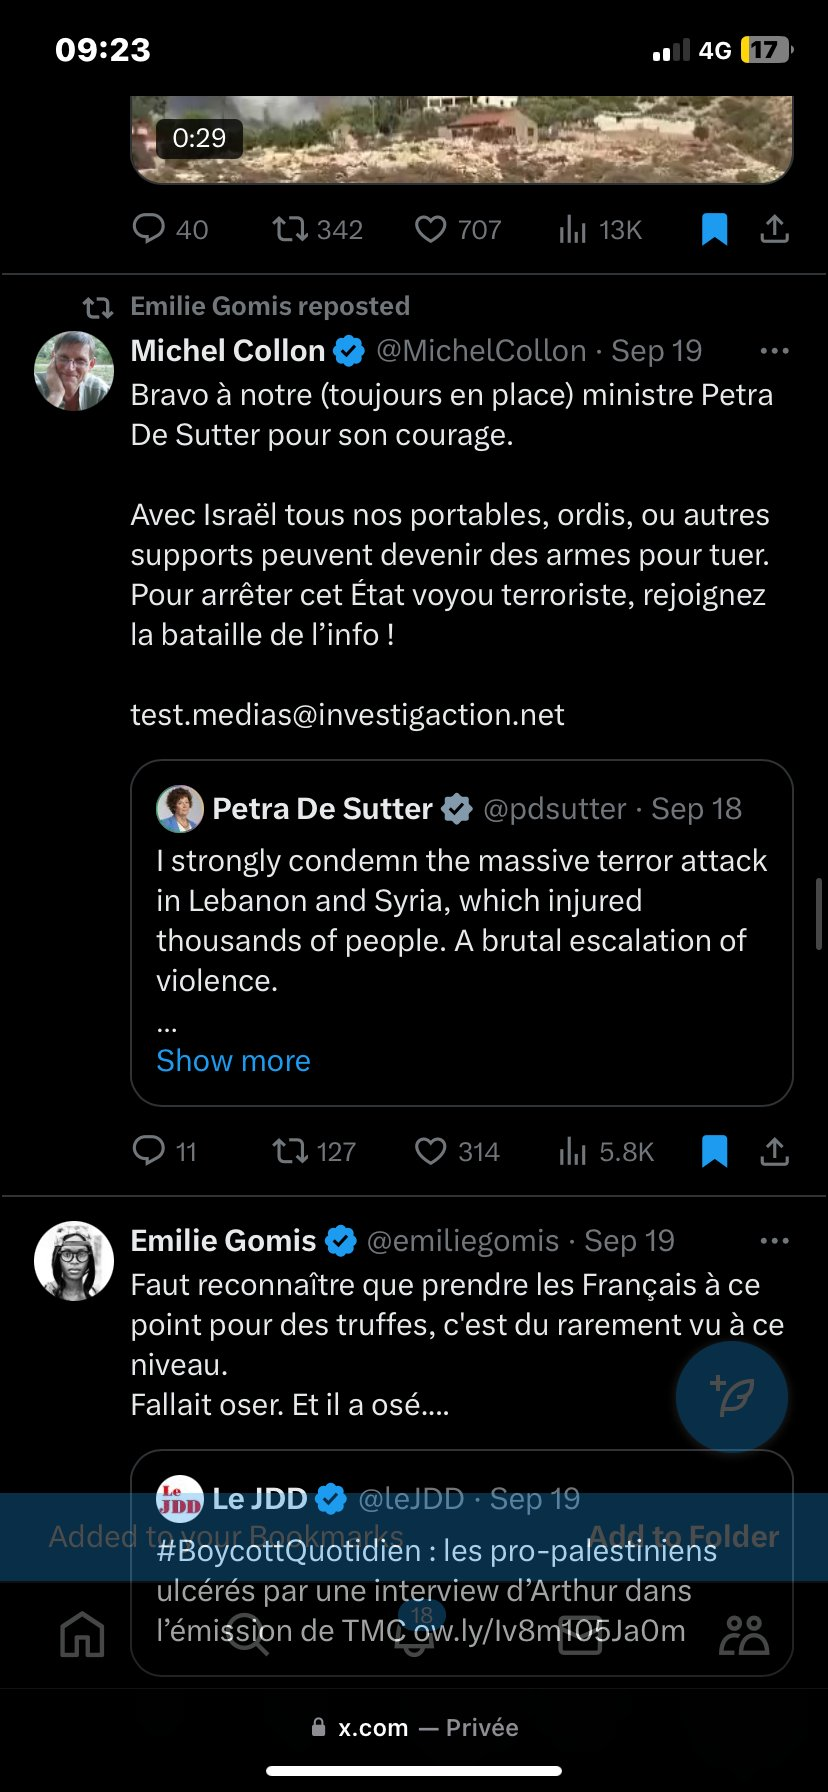Remove bookmark from Michel Collon's post

(x=714, y=1151)
